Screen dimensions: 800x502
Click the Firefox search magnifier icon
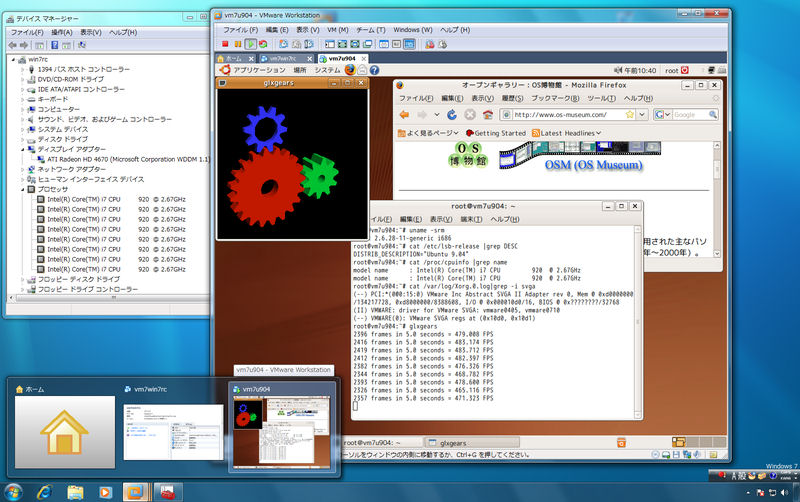click(x=713, y=115)
